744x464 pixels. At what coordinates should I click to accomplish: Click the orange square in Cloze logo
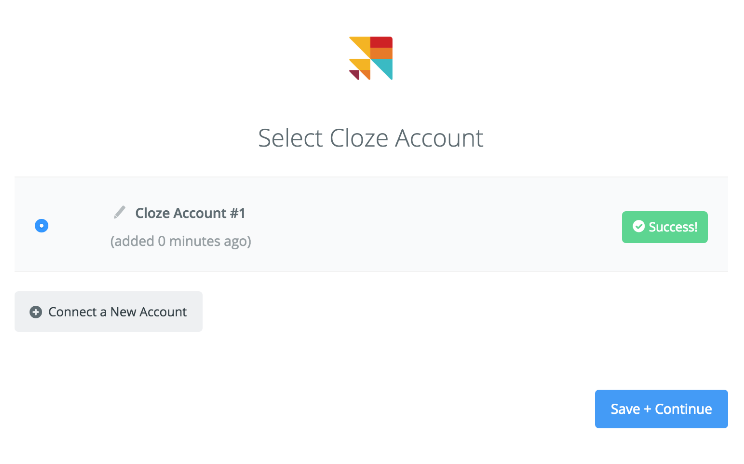pos(381,53)
